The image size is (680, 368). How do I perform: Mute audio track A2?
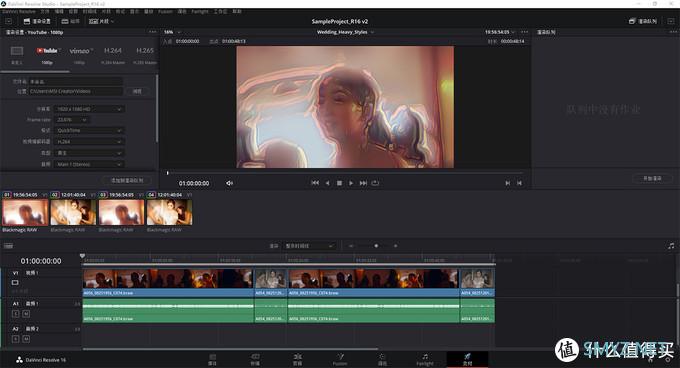click(x=26, y=339)
